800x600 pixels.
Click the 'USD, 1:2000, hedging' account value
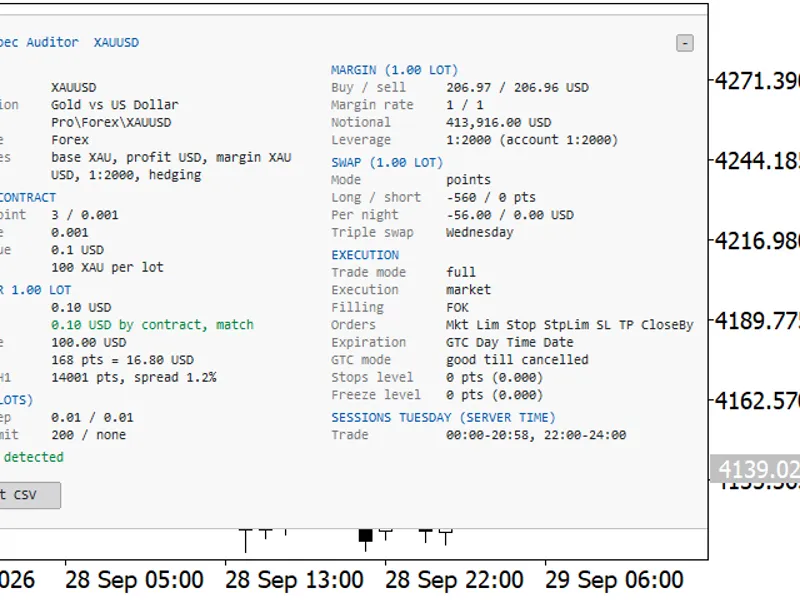pyautogui.click(x=126, y=175)
